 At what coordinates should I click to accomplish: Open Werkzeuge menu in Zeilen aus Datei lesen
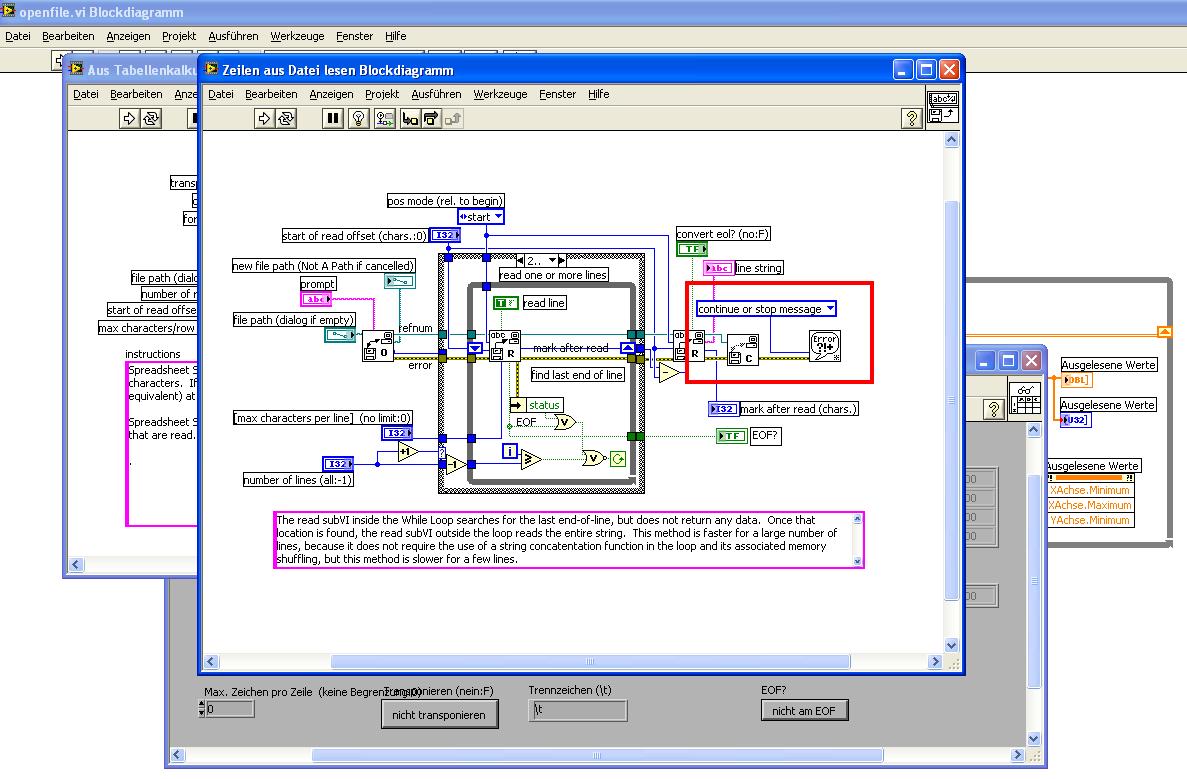(500, 94)
